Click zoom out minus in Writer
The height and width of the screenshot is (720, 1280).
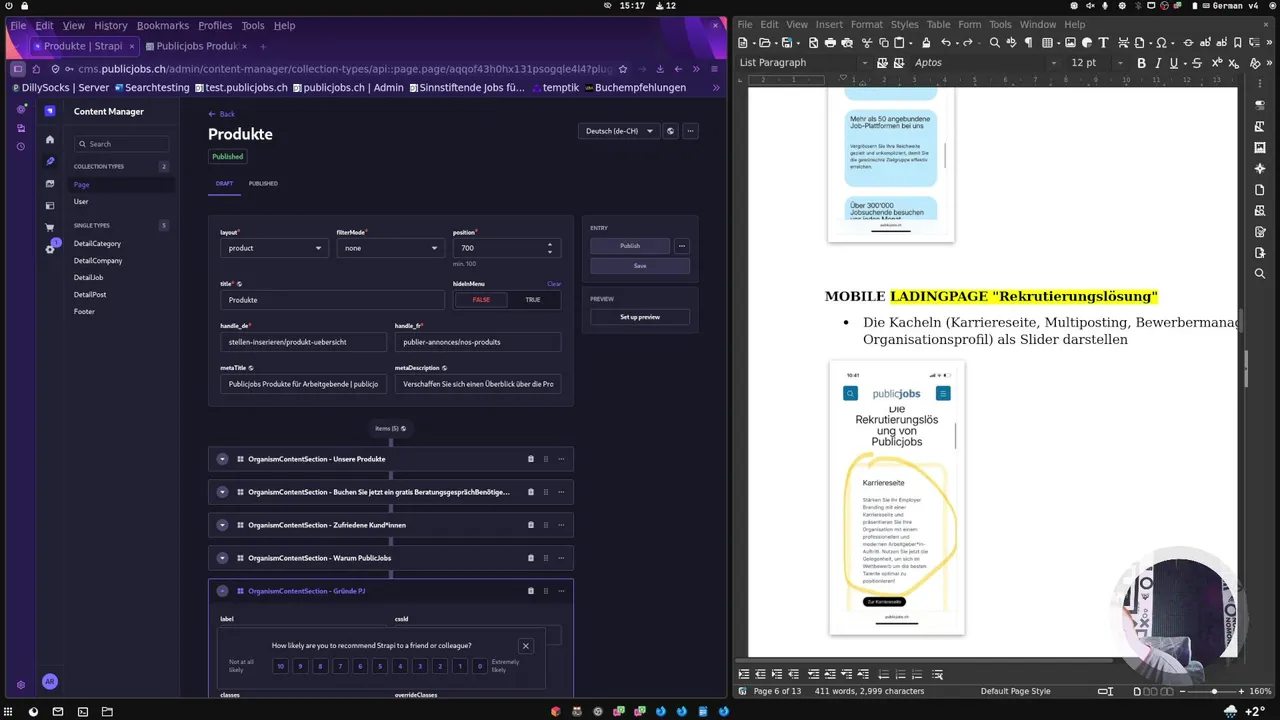1182,691
